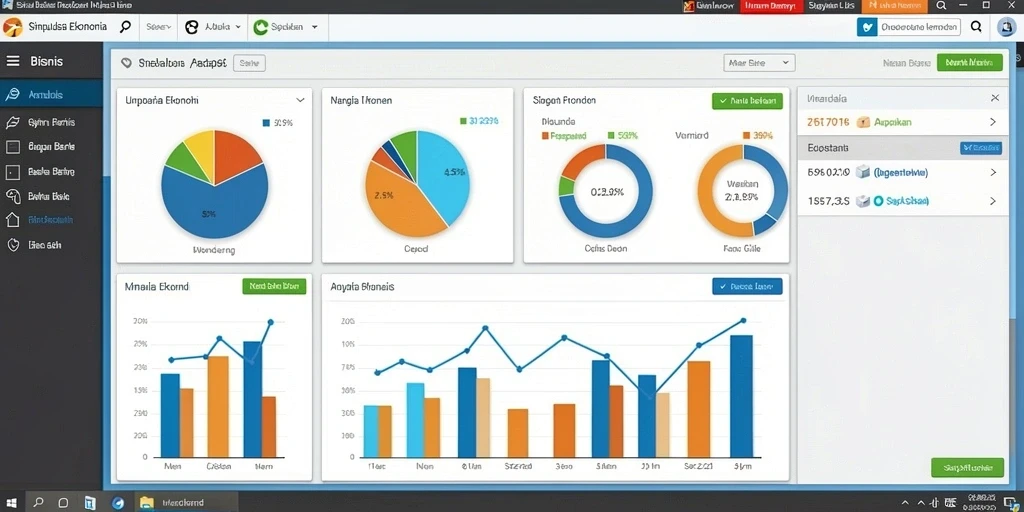This screenshot has width=1024, height=512.
Task: Open the Windows Start menu
Action: coord(13,502)
